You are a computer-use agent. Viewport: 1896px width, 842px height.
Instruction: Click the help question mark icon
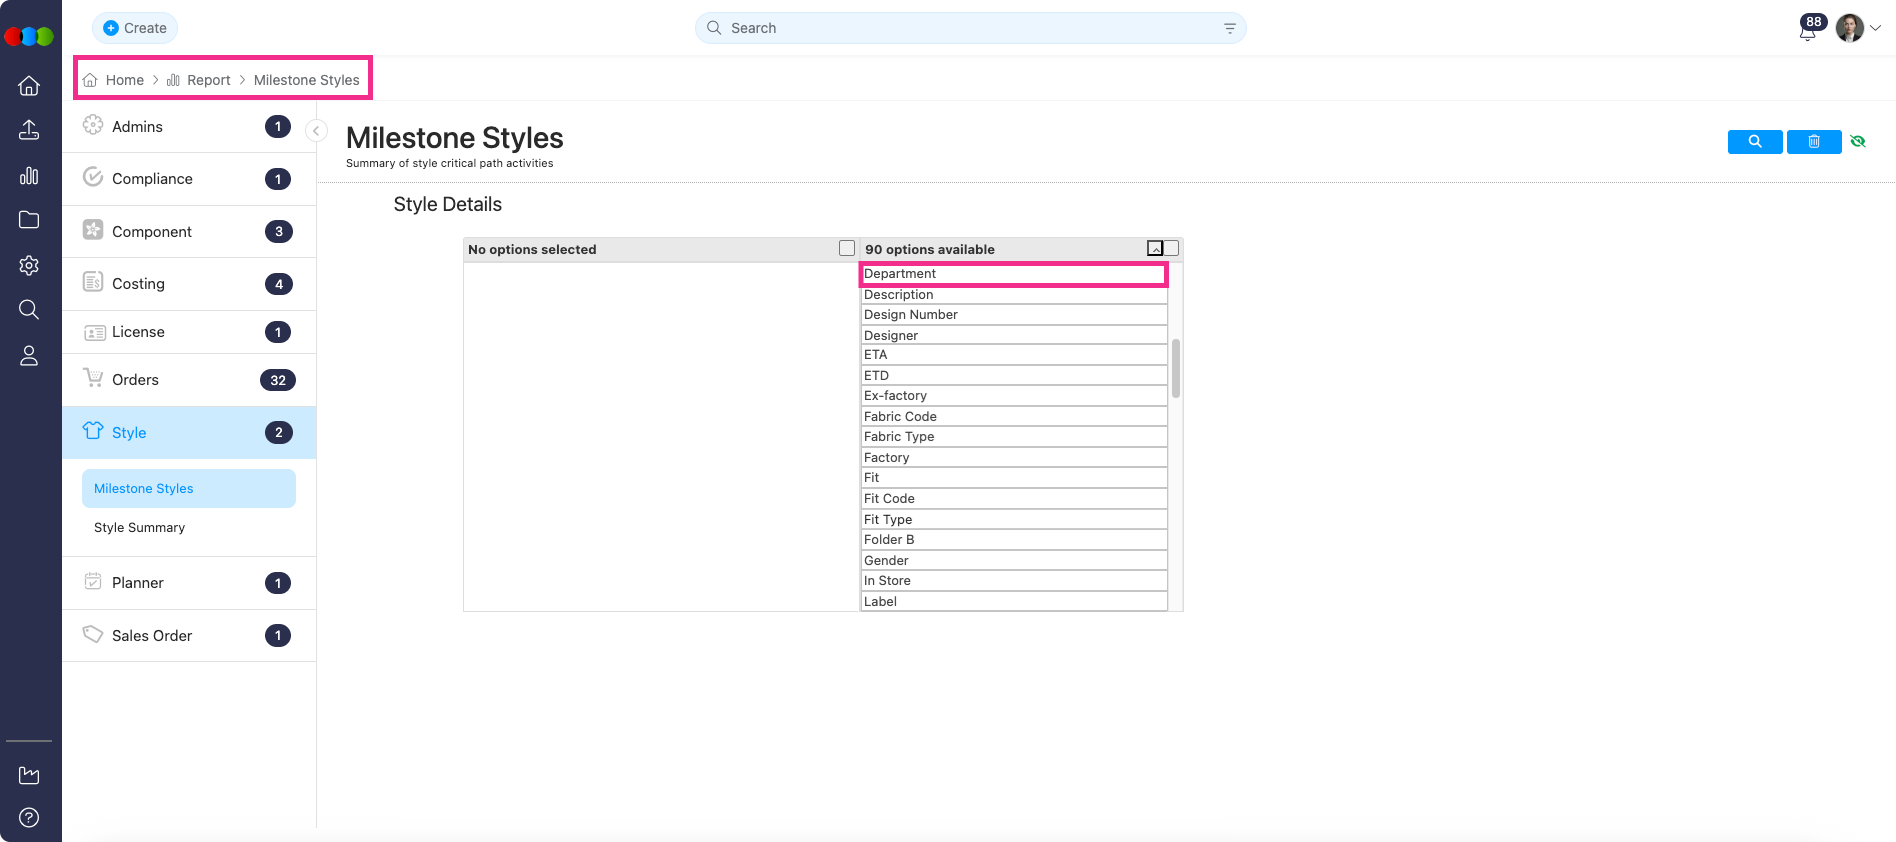tap(29, 817)
